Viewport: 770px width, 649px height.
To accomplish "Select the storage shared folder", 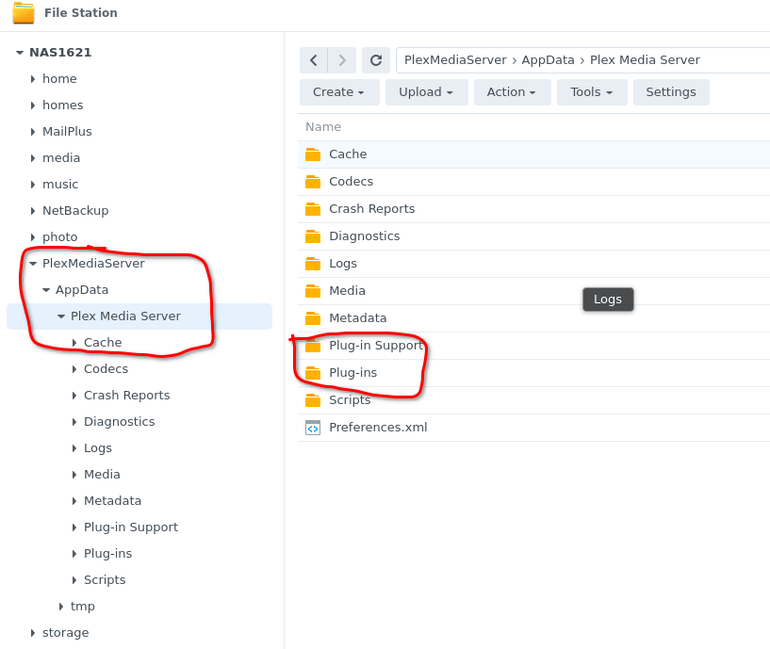I will pos(66,633).
